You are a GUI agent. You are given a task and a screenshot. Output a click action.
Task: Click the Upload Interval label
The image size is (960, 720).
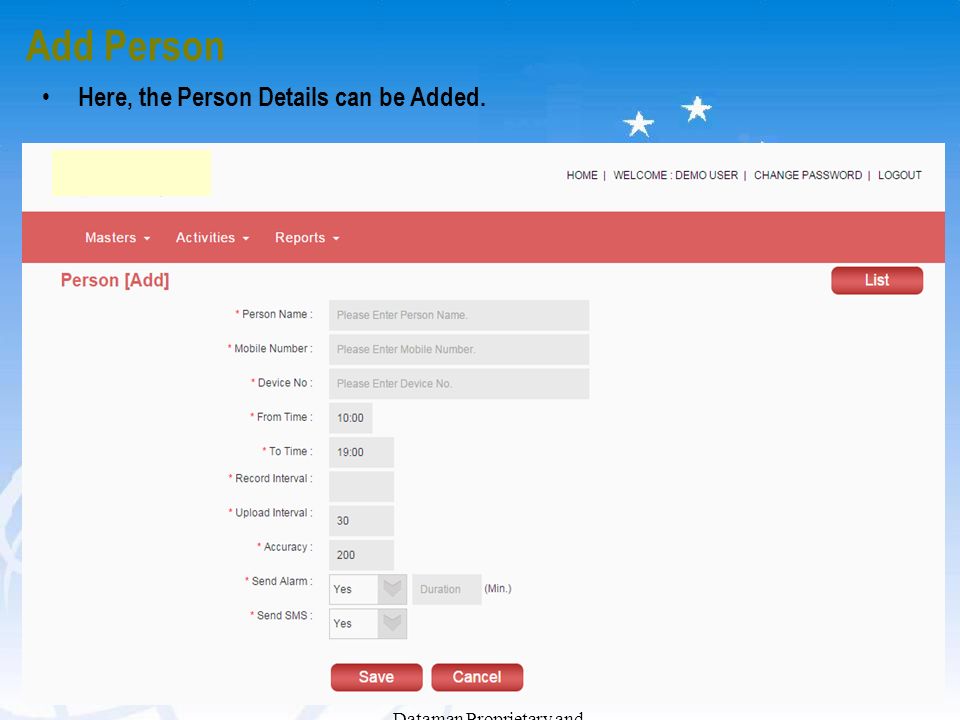coord(271,512)
